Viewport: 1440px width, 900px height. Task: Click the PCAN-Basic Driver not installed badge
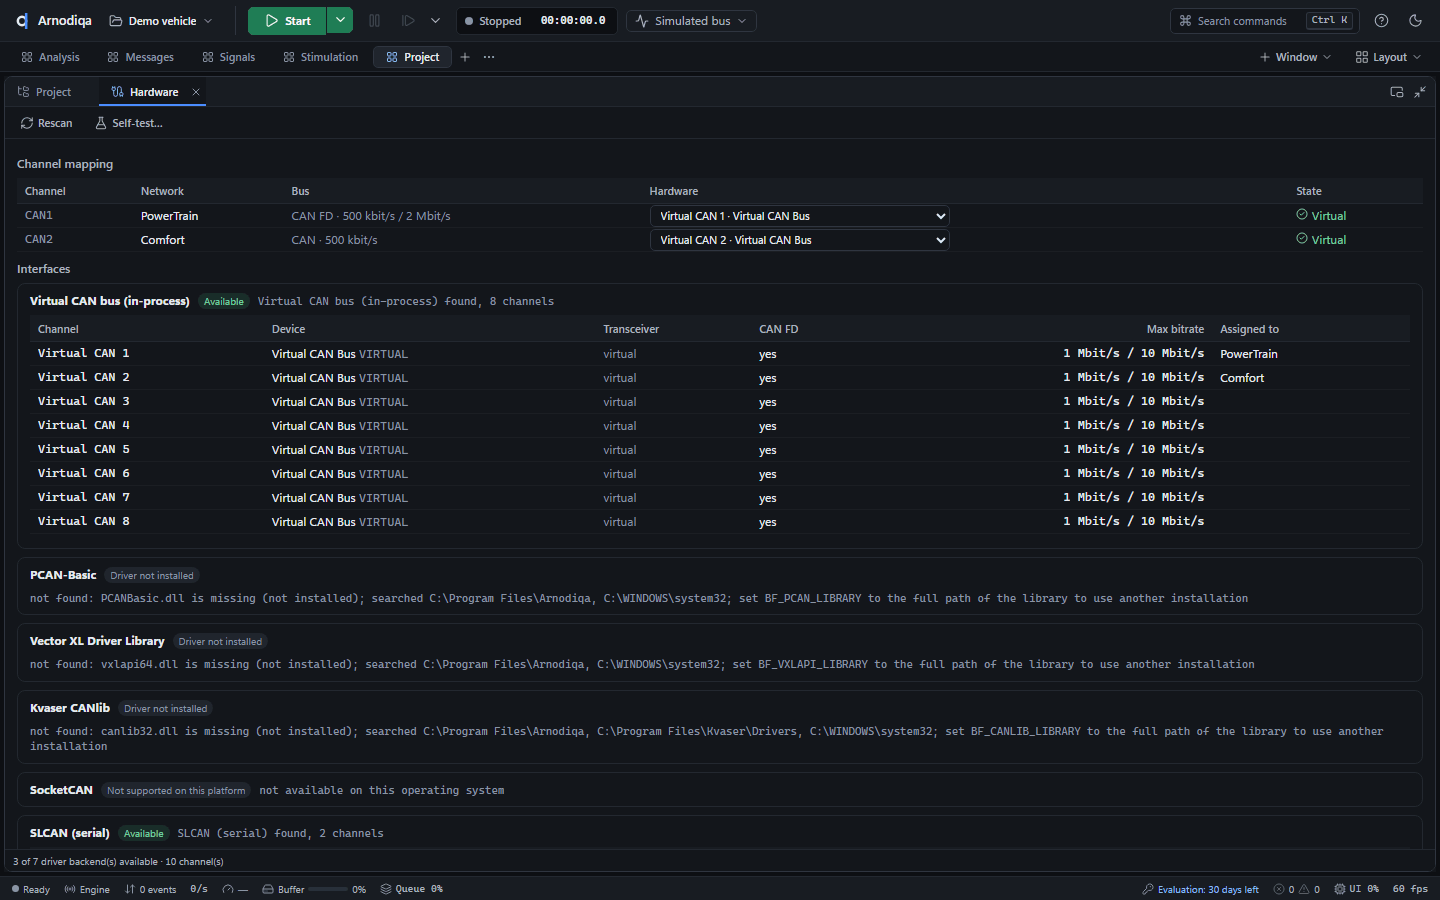click(152, 576)
